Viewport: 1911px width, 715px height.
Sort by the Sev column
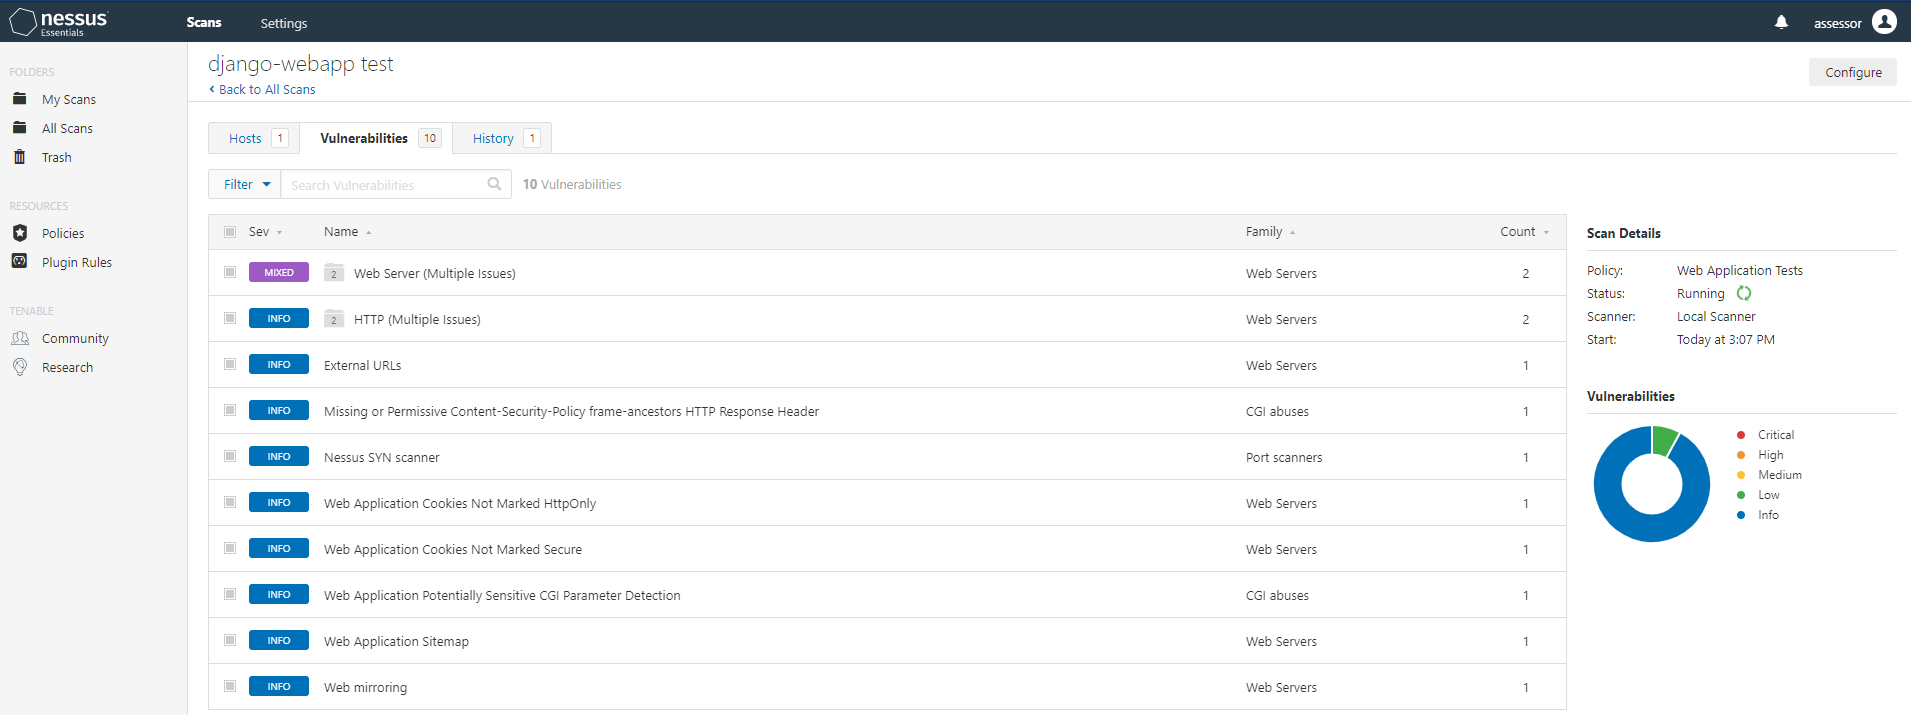(265, 231)
